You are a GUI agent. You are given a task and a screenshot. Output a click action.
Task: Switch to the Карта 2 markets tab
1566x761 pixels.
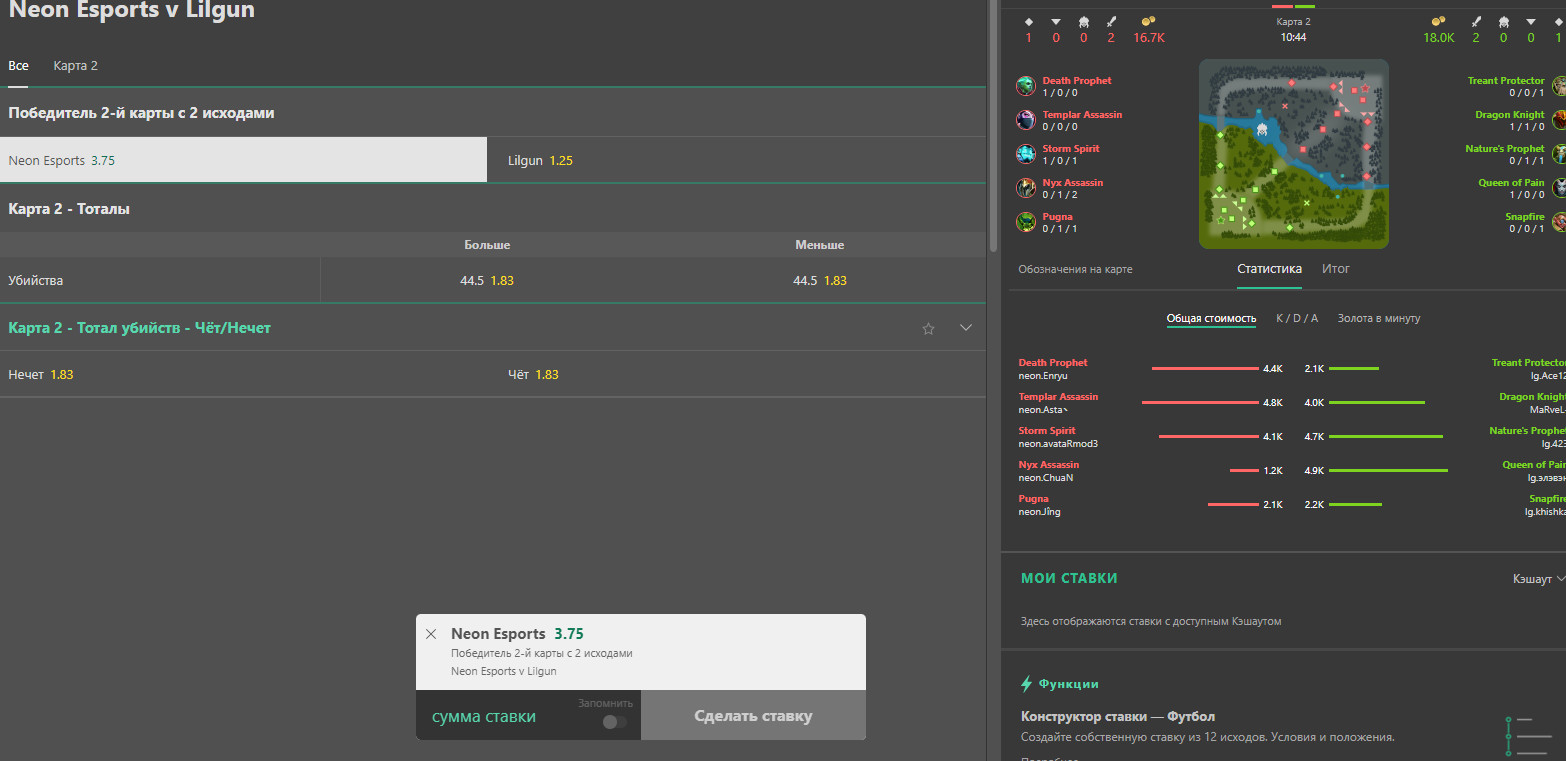click(x=76, y=66)
